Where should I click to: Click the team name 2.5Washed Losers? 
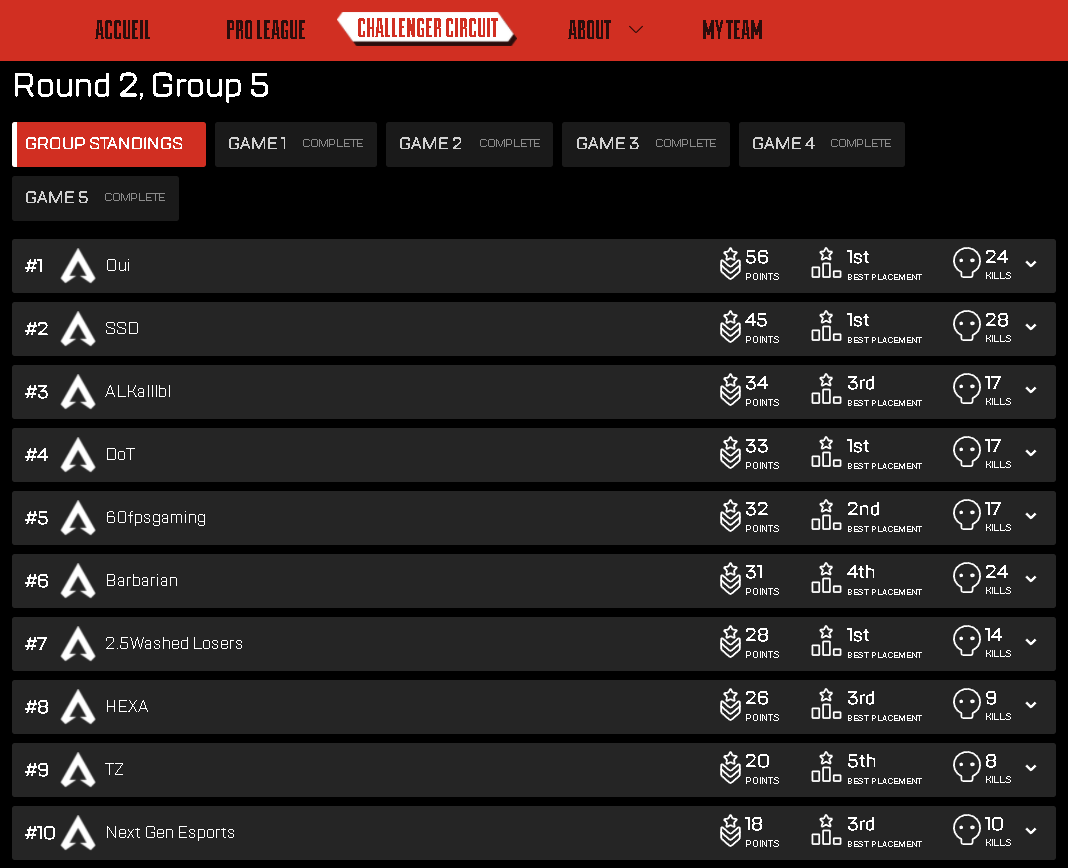[x=174, y=643]
